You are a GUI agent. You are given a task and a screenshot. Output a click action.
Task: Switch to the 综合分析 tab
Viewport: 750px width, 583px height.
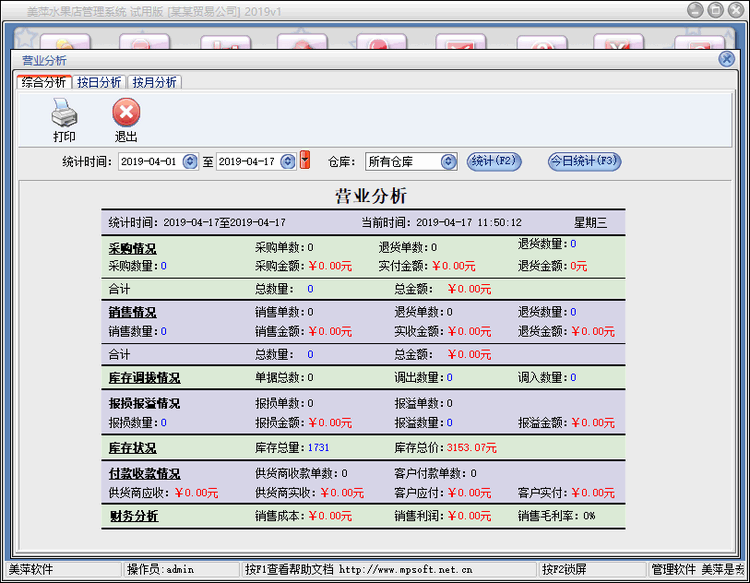(x=44, y=82)
